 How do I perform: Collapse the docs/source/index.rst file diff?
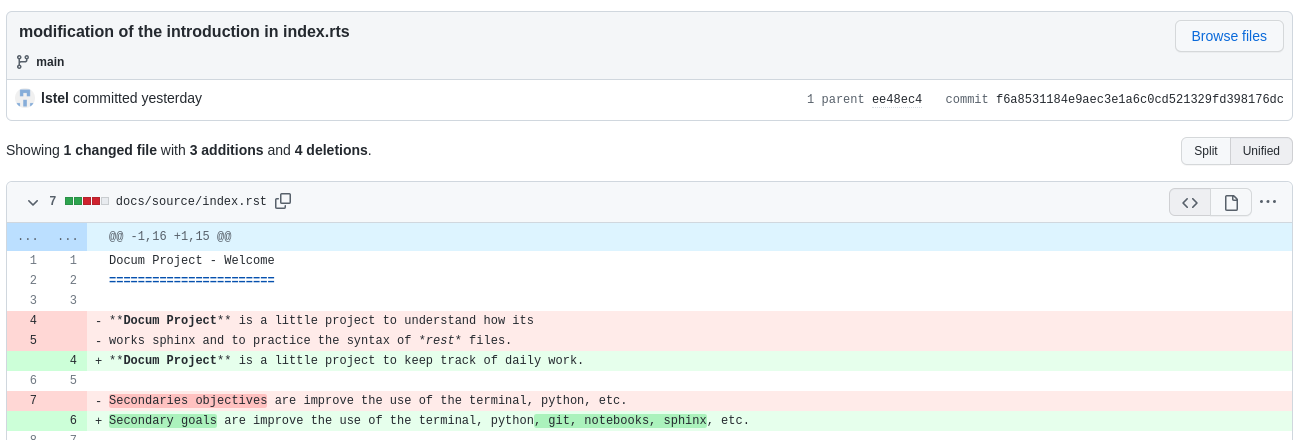(33, 202)
